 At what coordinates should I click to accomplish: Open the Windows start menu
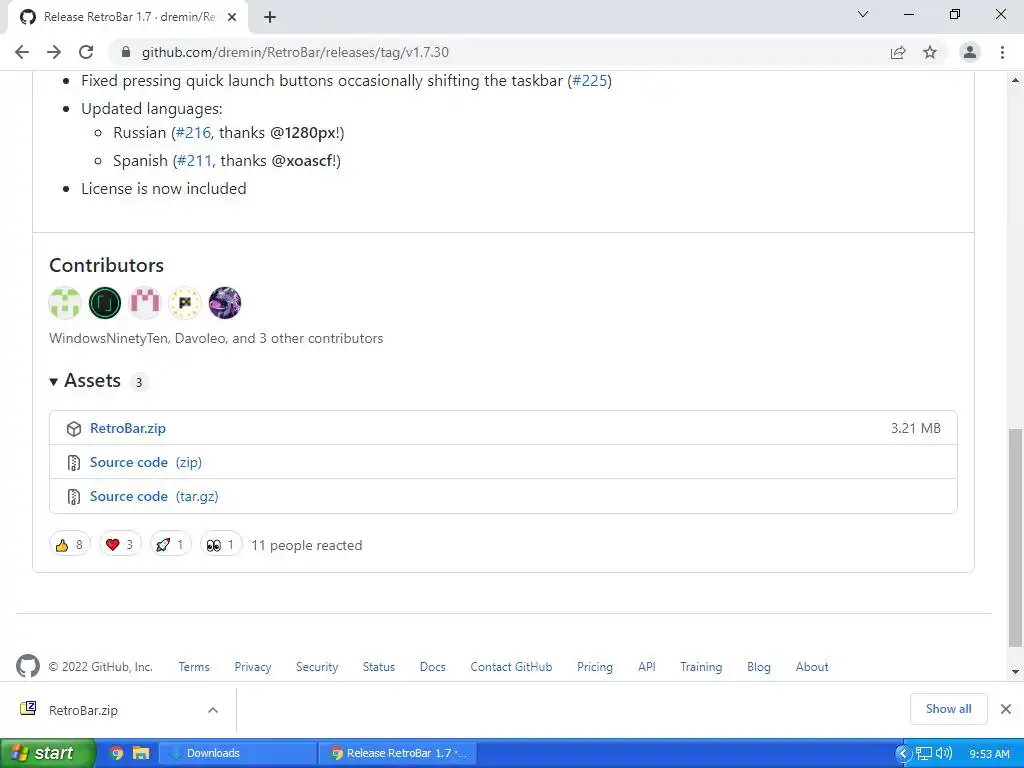[48, 753]
